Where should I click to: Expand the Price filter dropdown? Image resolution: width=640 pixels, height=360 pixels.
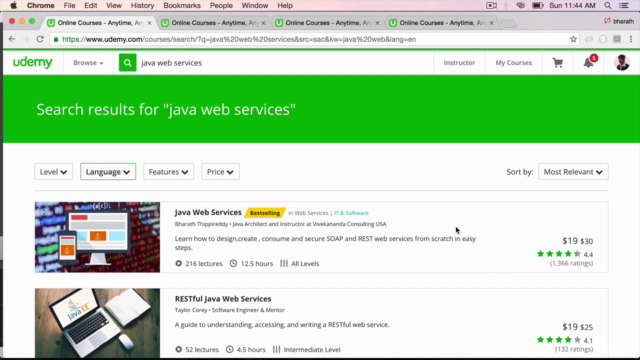[x=220, y=172]
